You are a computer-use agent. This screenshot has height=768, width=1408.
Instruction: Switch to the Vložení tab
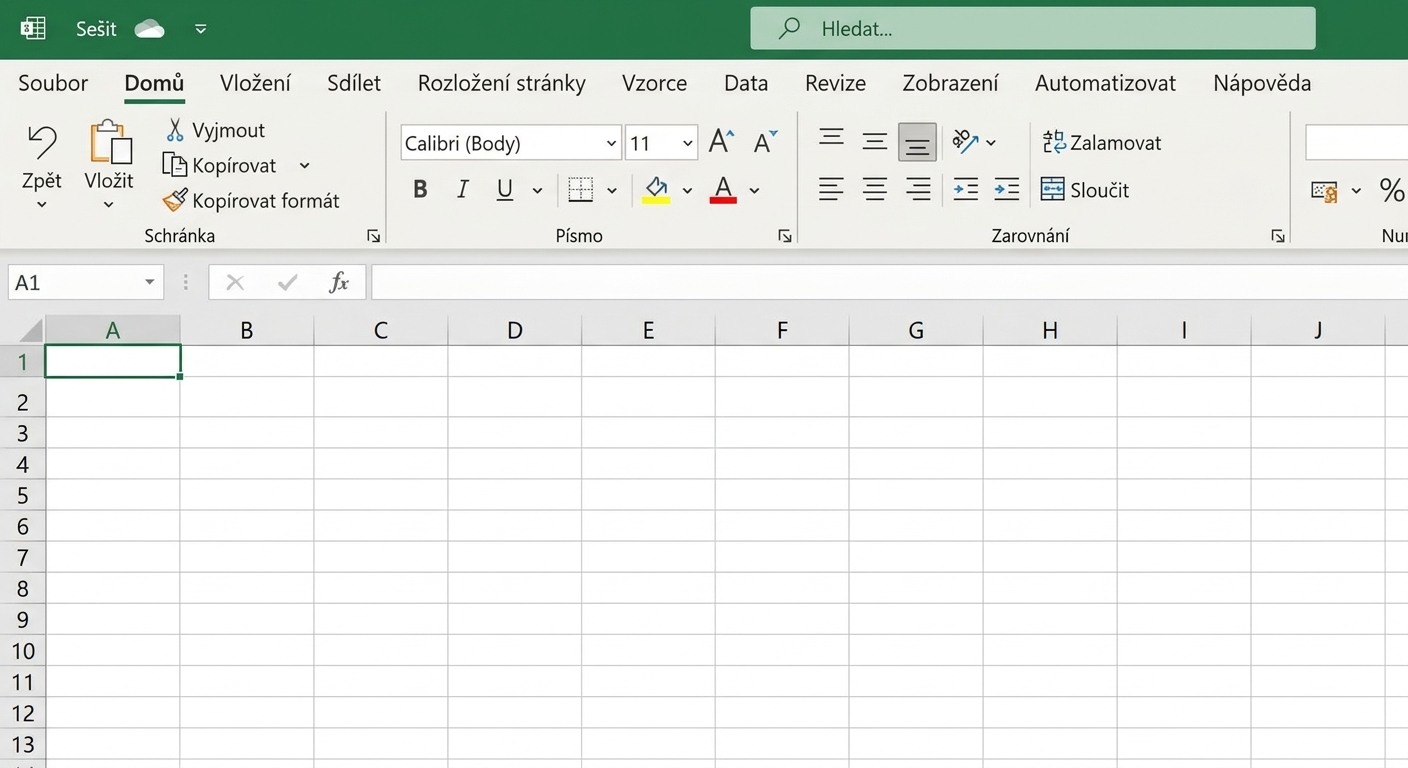click(256, 83)
